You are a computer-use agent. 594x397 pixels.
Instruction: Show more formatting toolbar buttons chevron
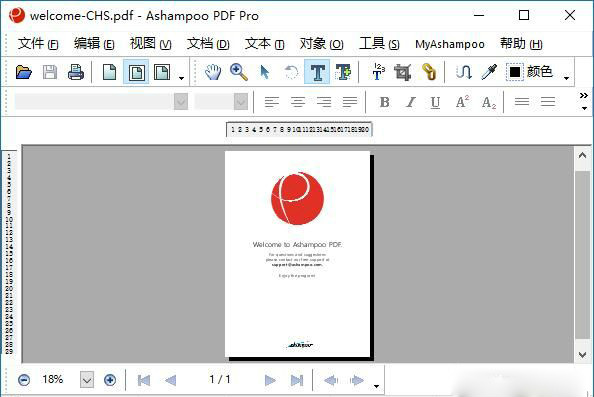coord(584,95)
